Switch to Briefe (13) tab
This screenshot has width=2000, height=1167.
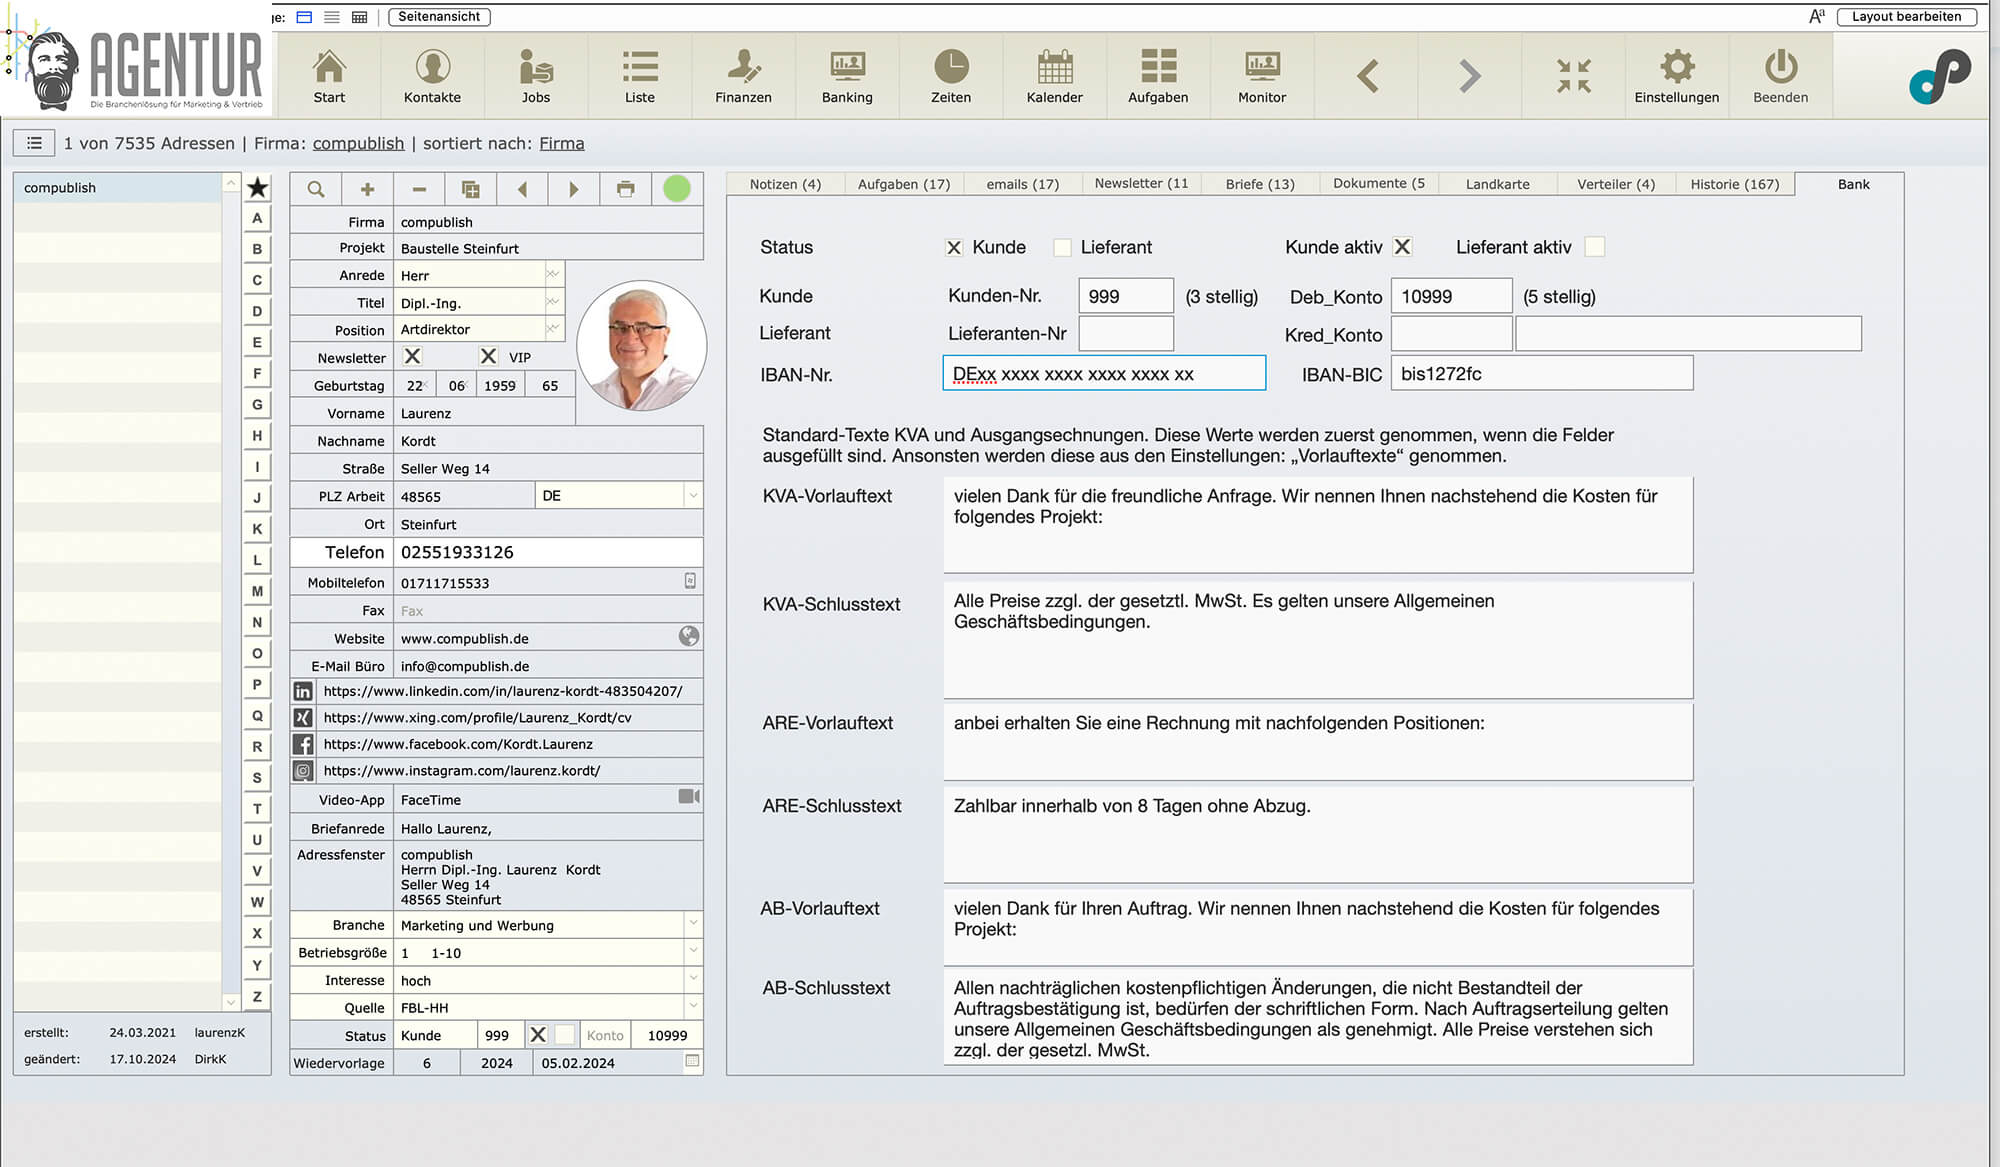coord(1260,184)
